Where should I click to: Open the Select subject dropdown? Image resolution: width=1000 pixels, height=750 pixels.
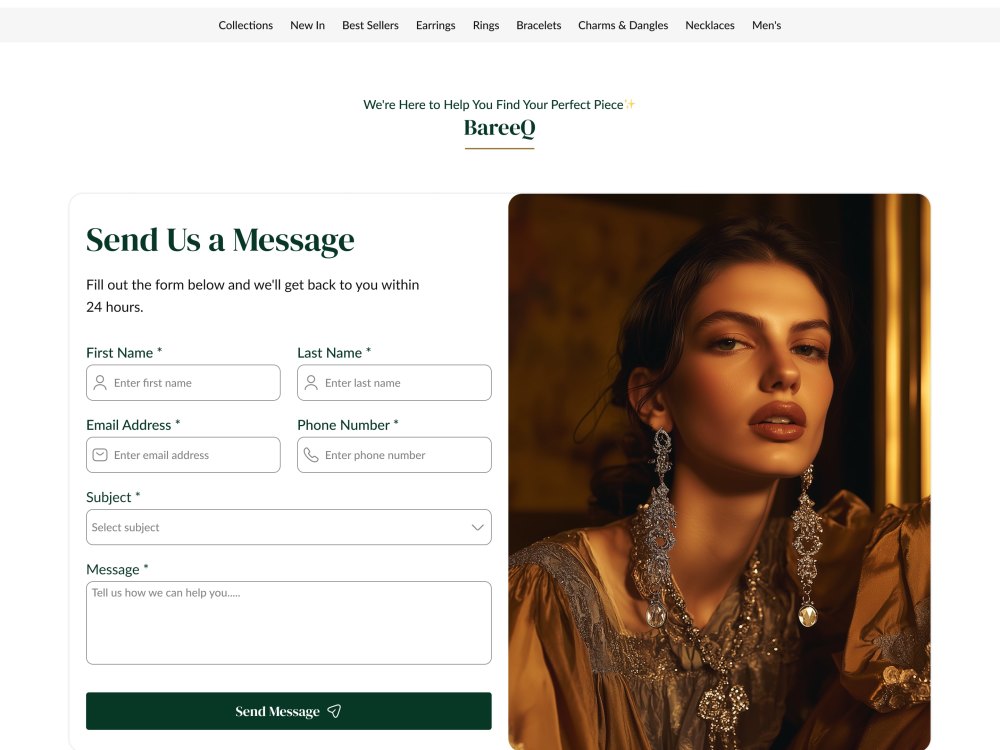[289, 527]
